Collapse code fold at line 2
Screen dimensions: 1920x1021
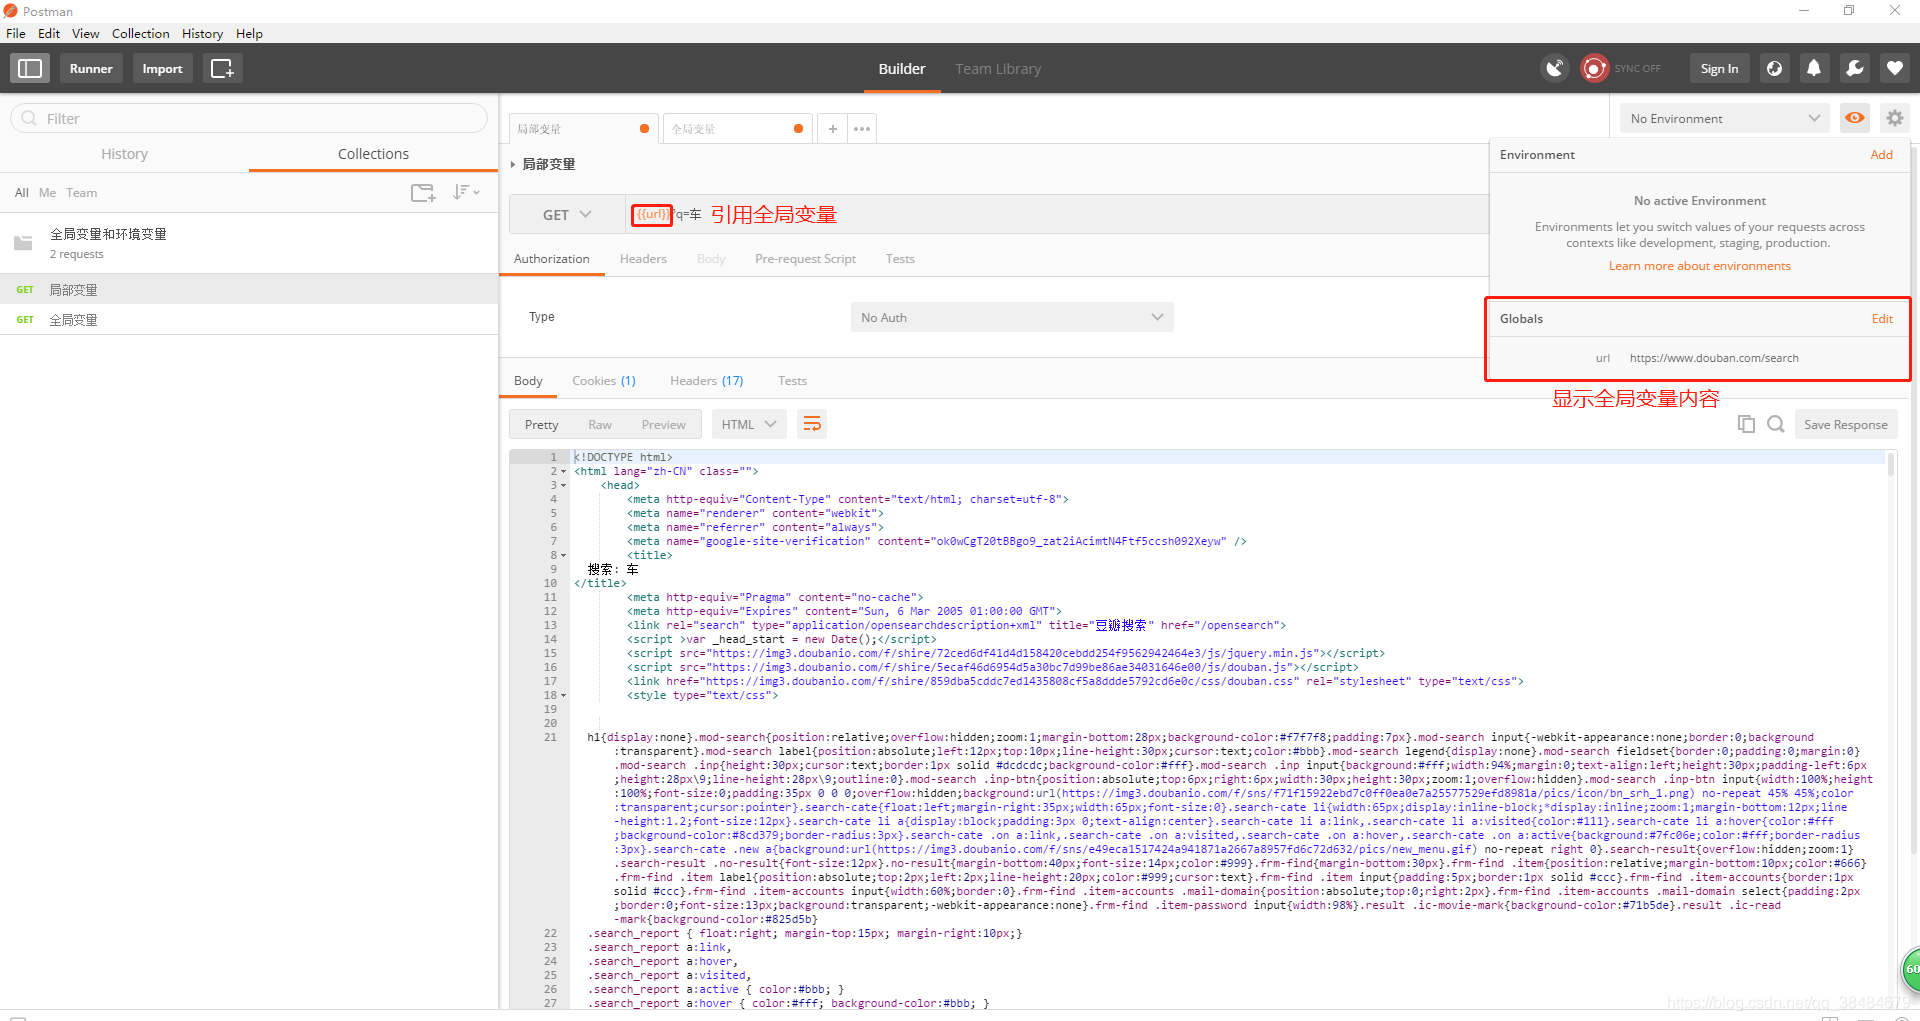point(563,471)
